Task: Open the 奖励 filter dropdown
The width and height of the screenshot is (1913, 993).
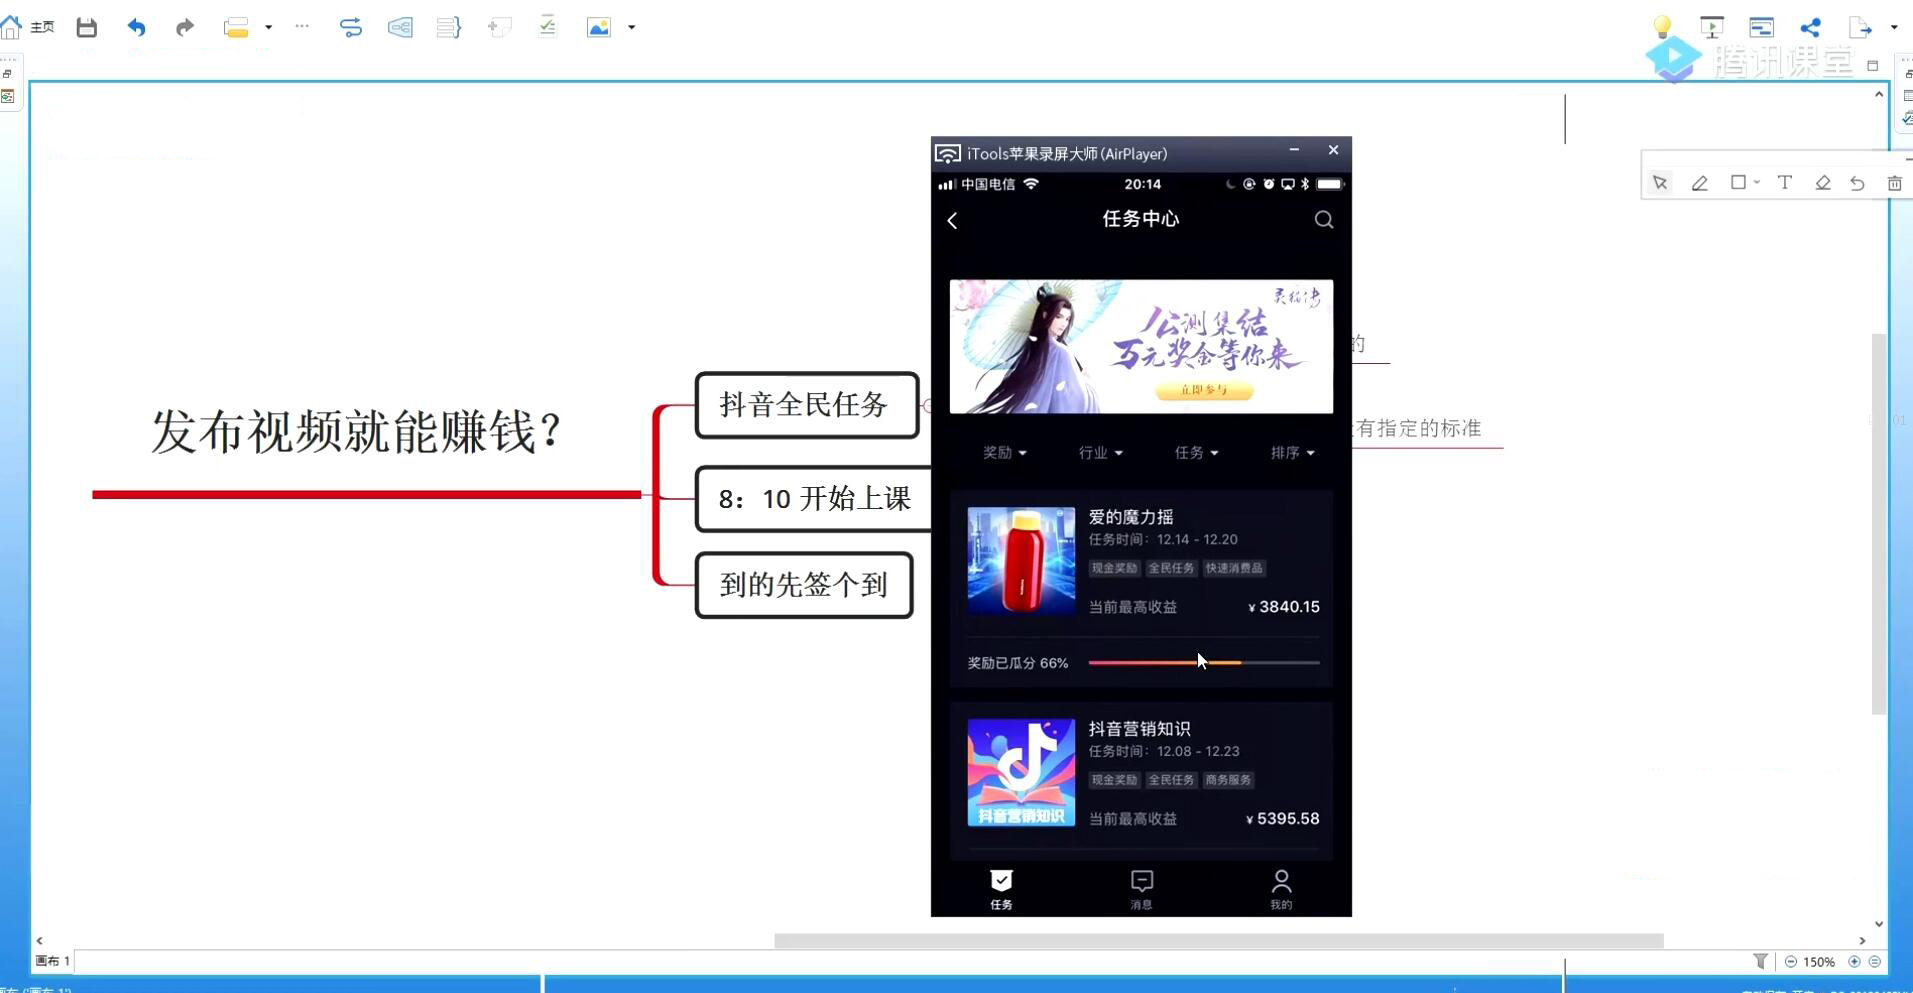Action: 1004,453
